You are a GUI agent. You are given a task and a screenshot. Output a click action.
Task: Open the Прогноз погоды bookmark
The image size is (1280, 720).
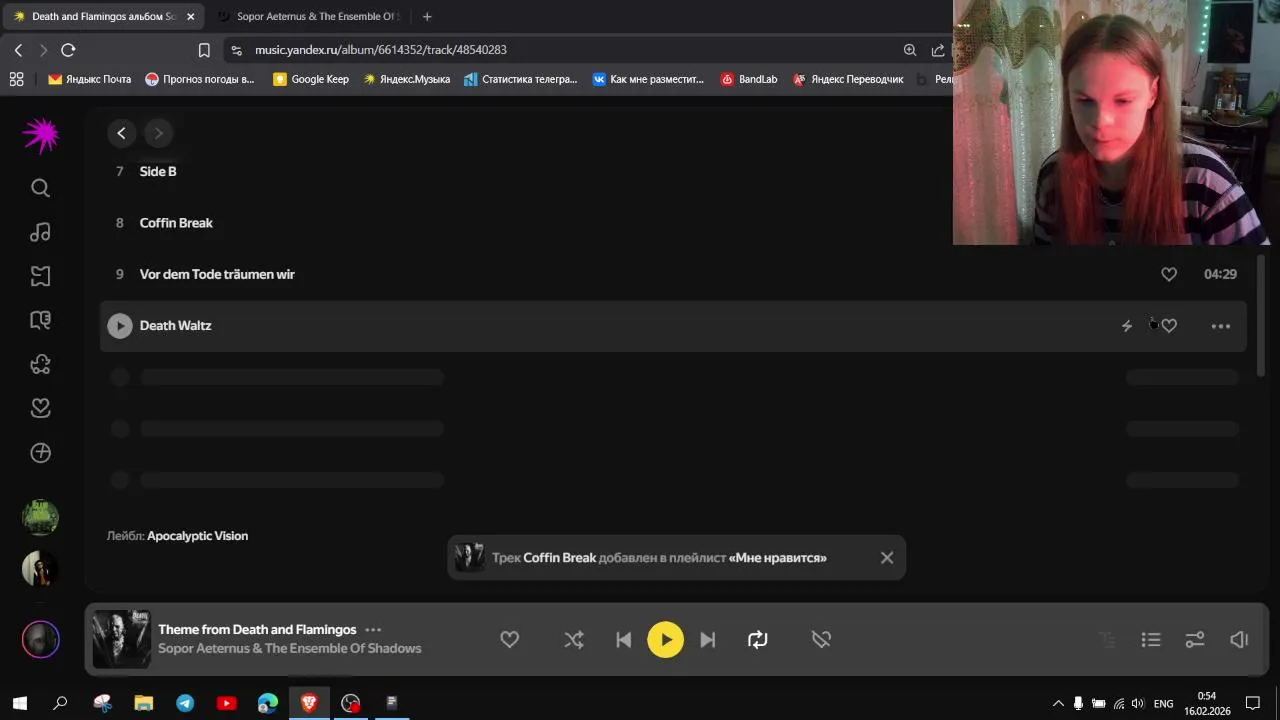point(199,79)
